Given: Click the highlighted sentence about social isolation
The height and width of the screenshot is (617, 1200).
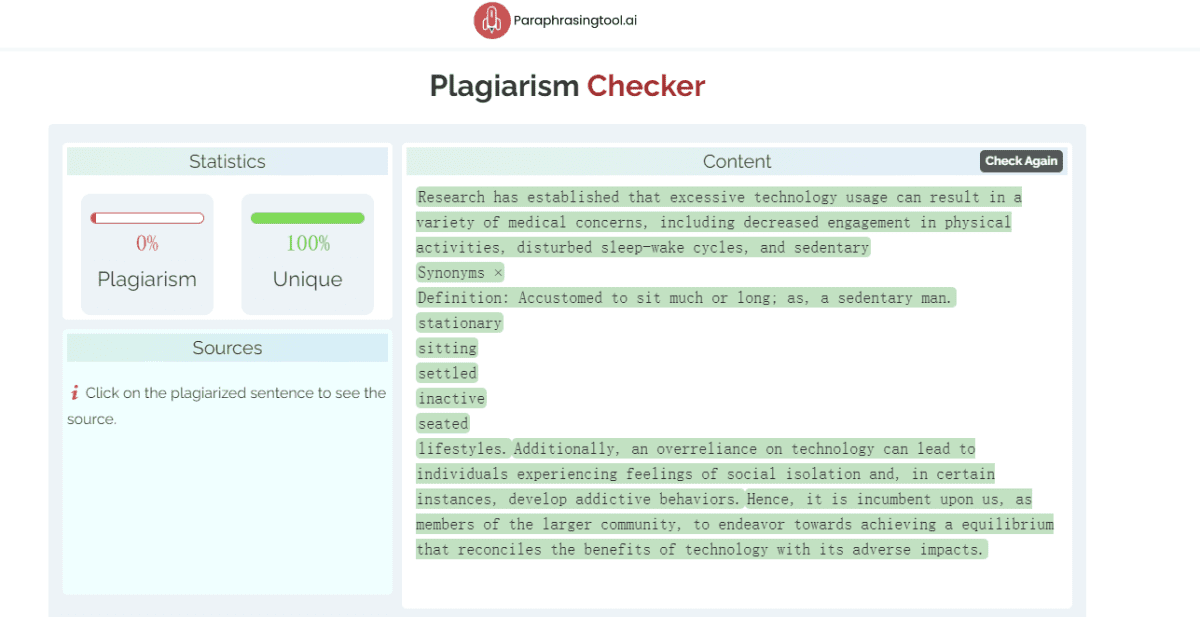Looking at the screenshot, I should tap(700, 473).
